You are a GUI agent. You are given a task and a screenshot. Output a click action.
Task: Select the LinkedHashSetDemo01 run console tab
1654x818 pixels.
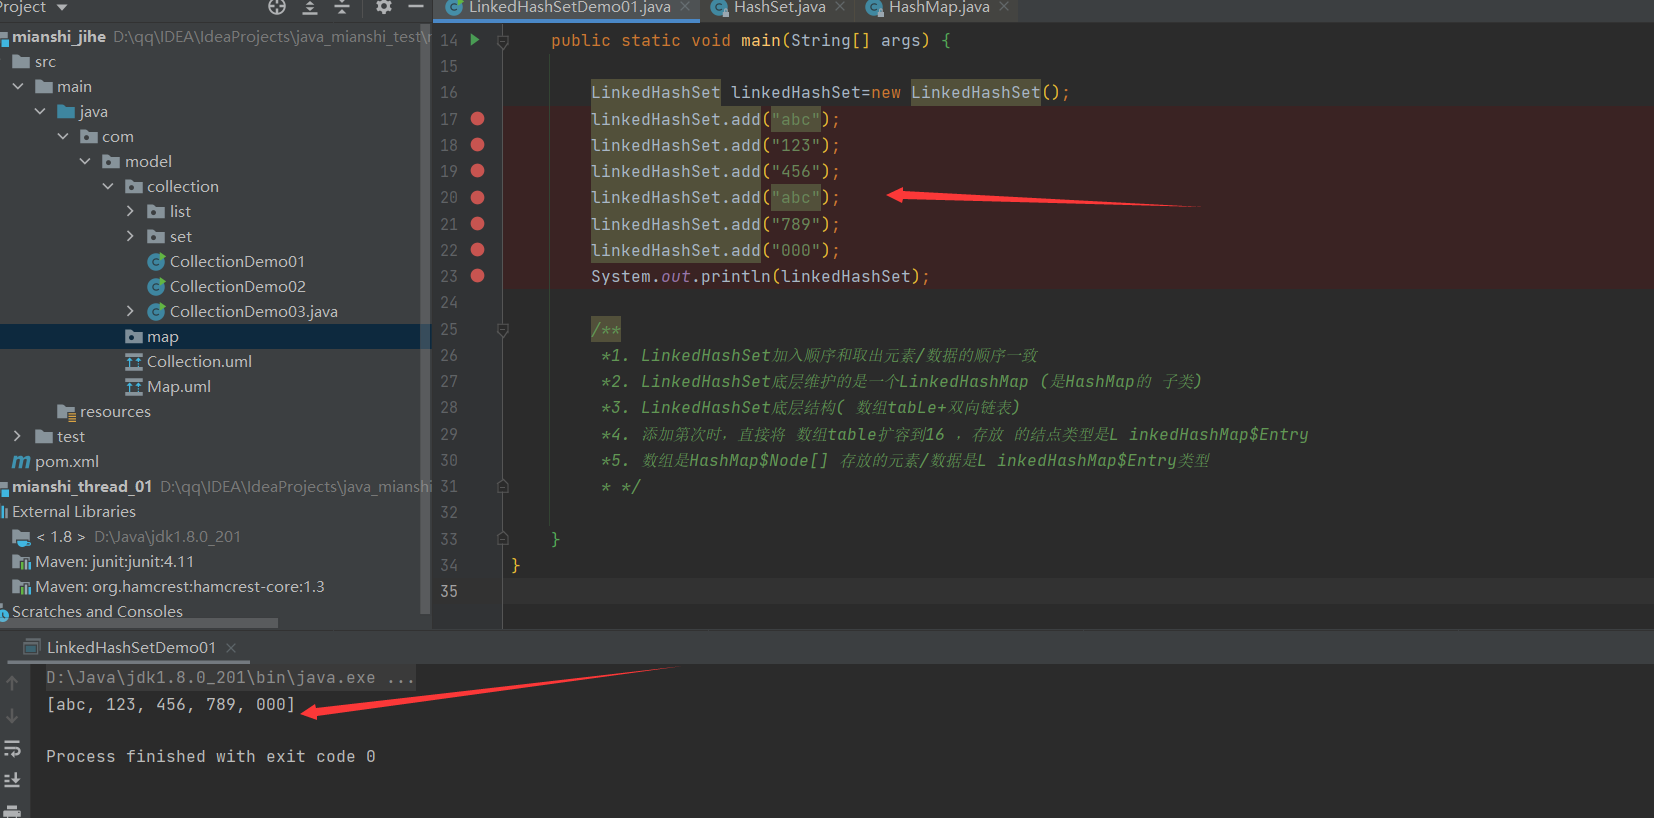click(131, 648)
